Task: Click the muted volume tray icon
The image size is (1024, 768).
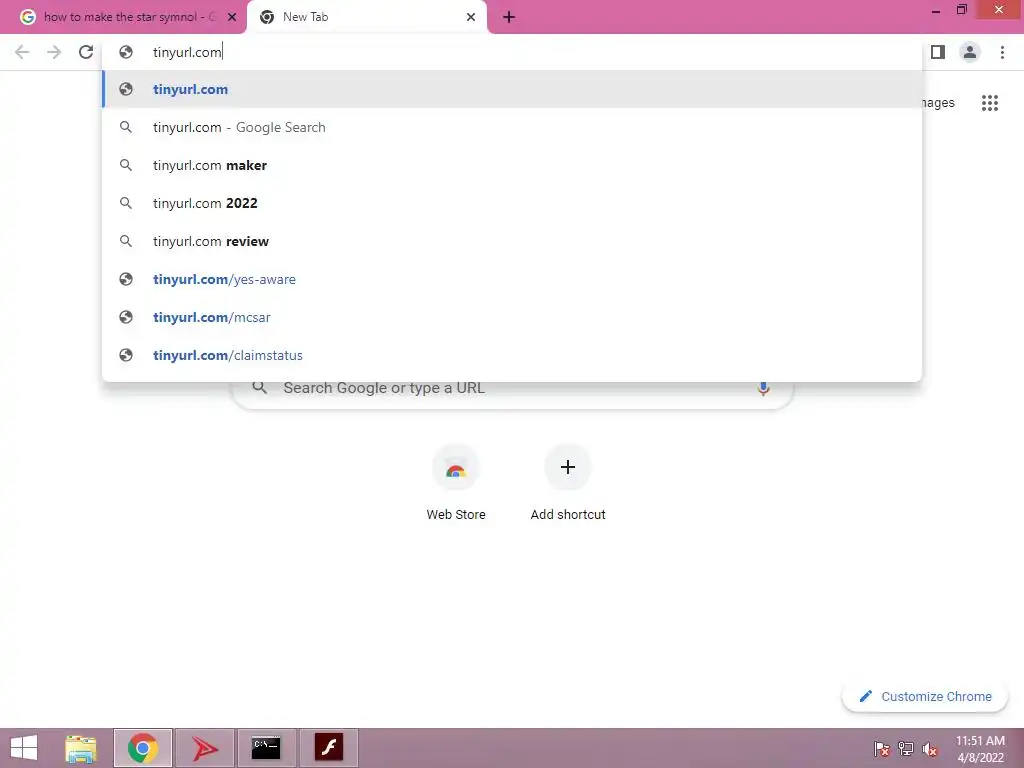Action: (x=930, y=748)
